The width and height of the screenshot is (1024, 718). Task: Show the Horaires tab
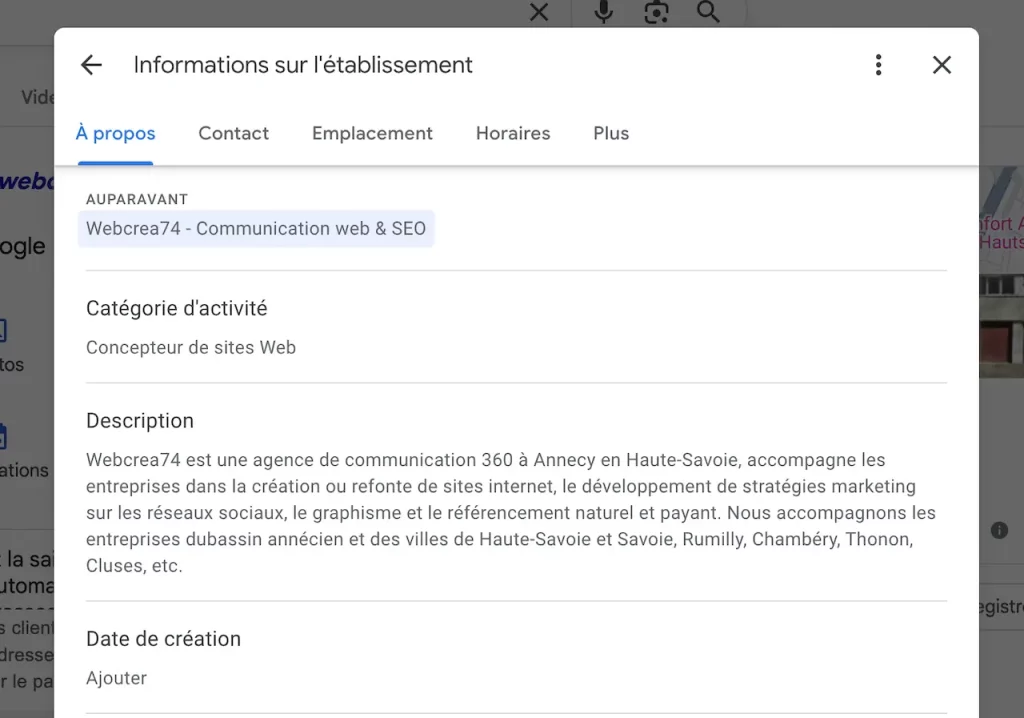513,134
